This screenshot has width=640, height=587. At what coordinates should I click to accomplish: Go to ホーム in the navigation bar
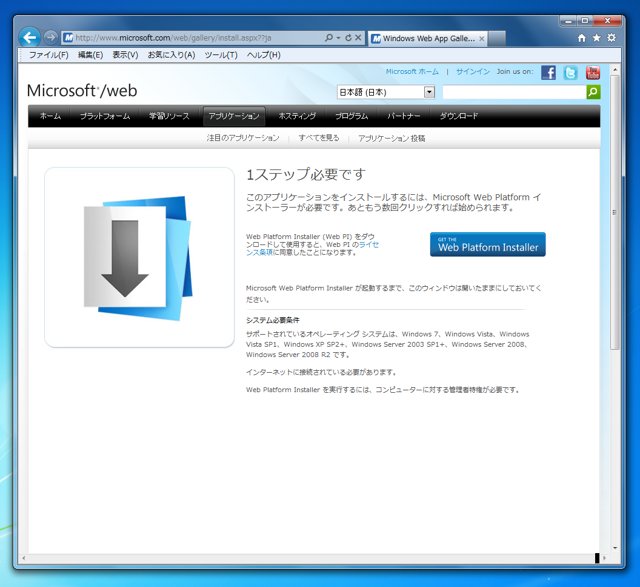50,116
